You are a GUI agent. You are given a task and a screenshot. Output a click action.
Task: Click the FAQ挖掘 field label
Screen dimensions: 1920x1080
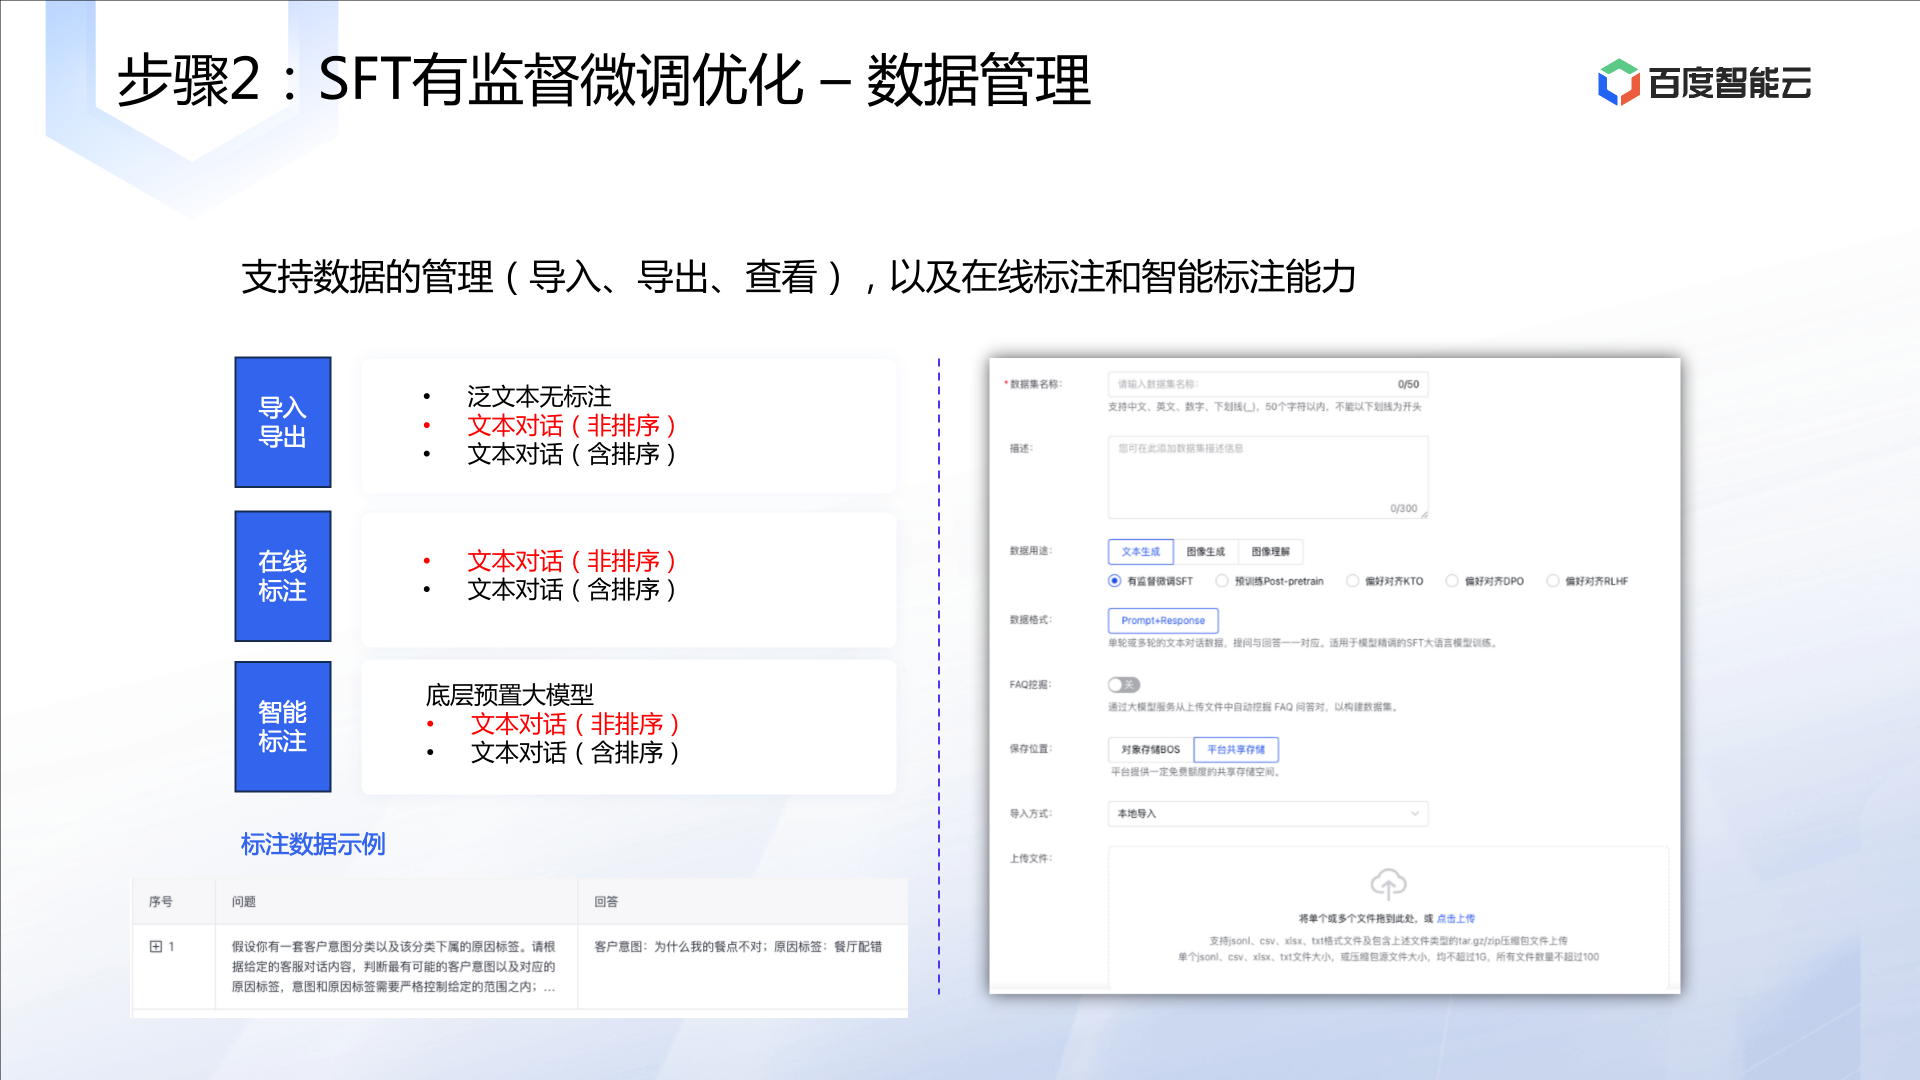[1031, 686]
